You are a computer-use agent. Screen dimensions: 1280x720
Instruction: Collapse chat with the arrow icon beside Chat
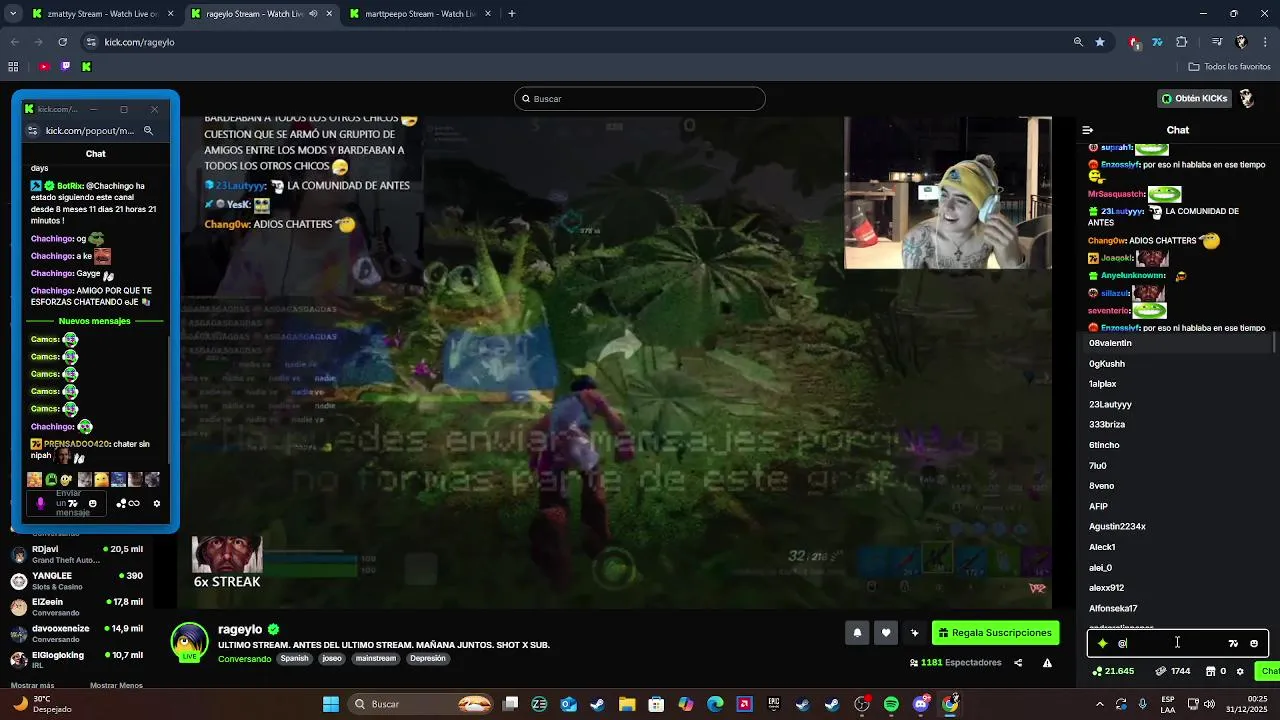(x=1088, y=130)
